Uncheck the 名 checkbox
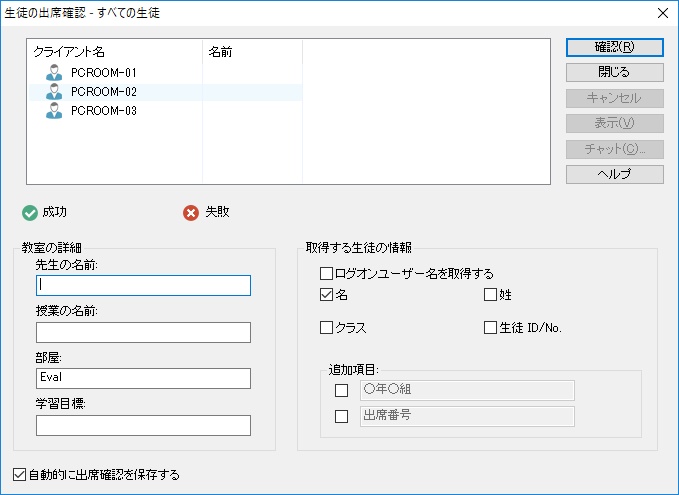The image size is (679, 495). click(326, 295)
